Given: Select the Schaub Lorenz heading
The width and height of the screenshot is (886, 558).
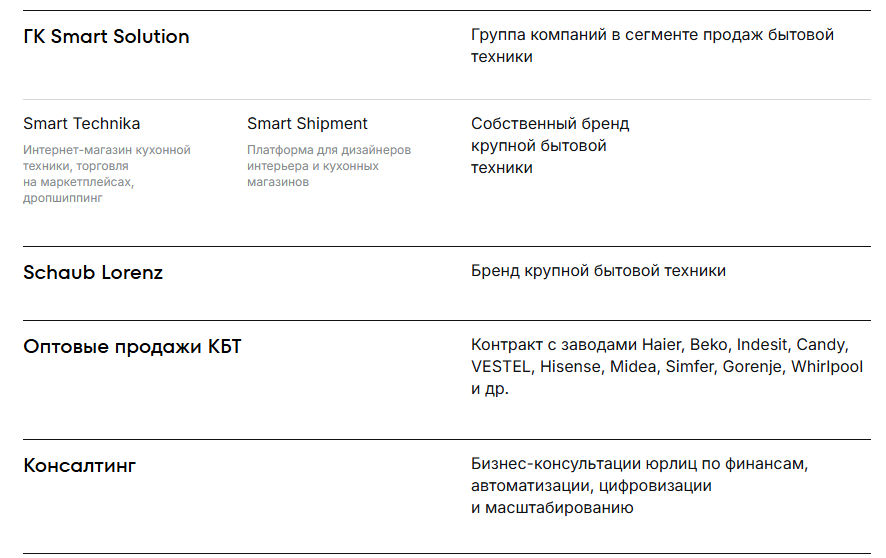Looking at the screenshot, I should click(93, 272).
